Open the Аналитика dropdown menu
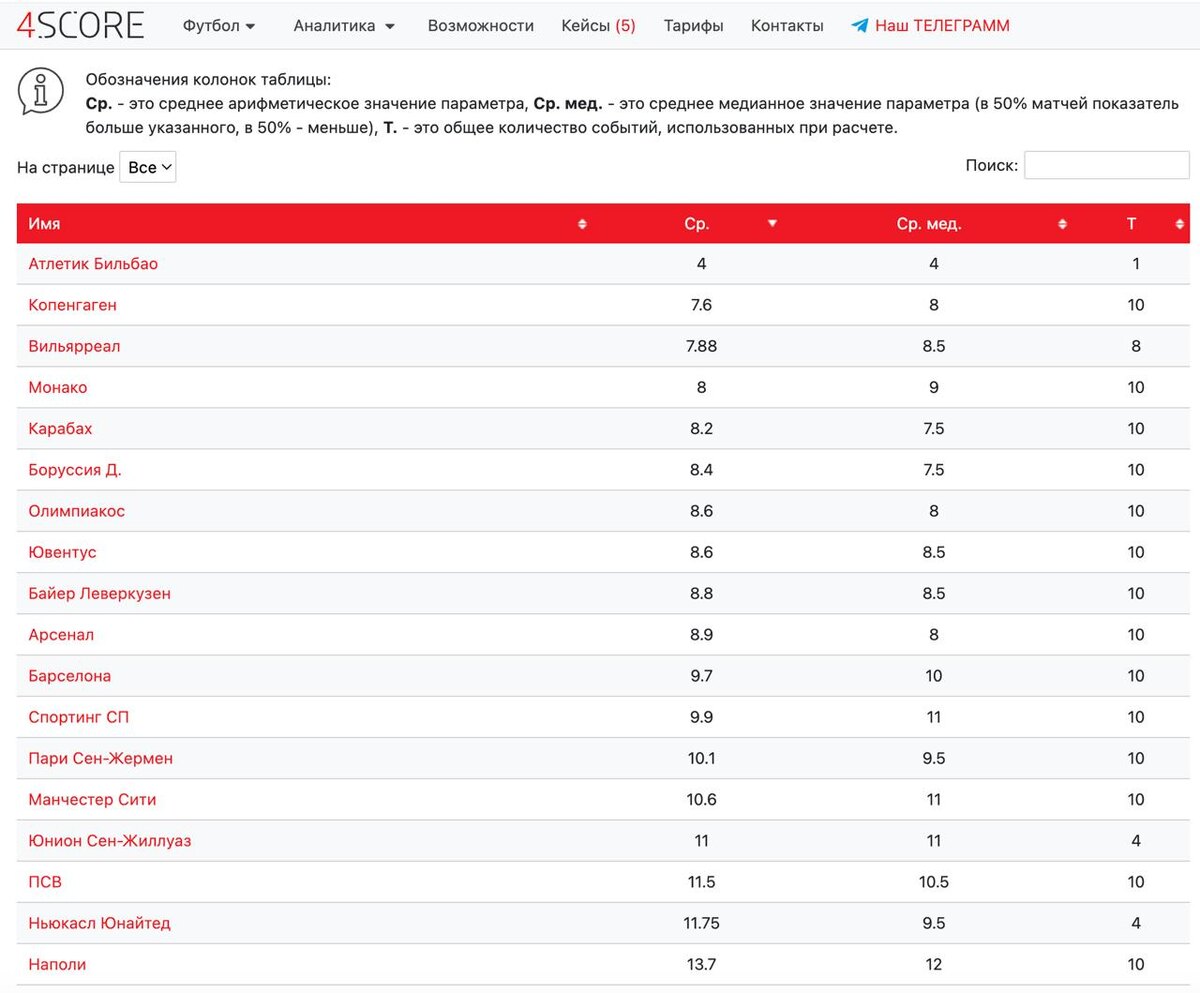This screenshot has height=993, width=1200. [x=344, y=26]
